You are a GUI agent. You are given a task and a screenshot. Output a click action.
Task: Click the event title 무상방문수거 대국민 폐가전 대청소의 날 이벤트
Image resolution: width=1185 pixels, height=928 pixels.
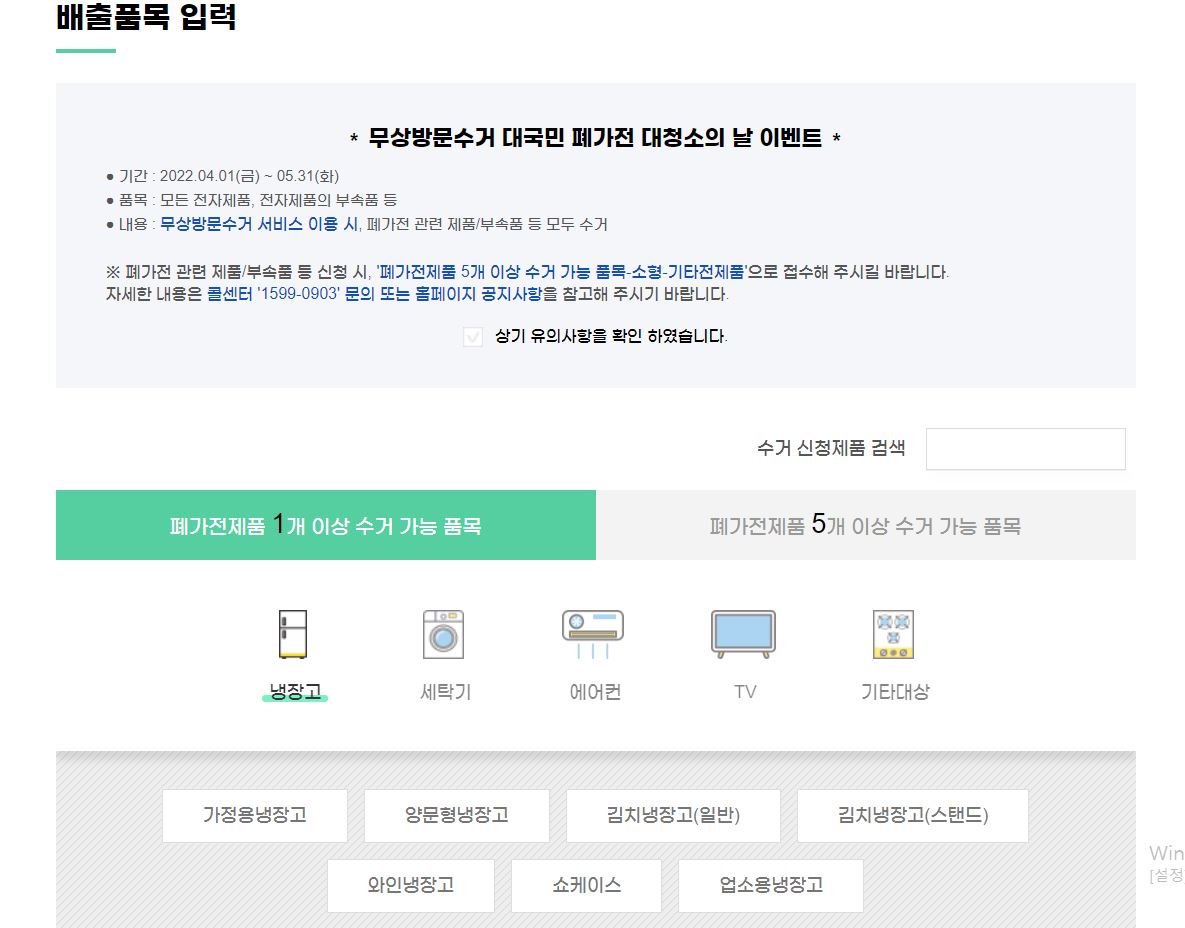pyautogui.click(x=595, y=138)
